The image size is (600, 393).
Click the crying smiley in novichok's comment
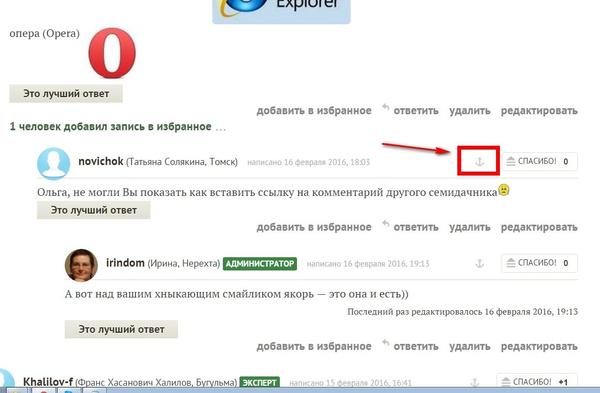tap(504, 190)
